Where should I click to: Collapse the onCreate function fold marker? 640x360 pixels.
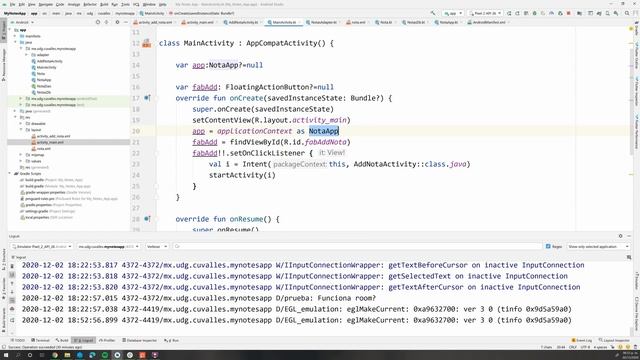point(156,98)
